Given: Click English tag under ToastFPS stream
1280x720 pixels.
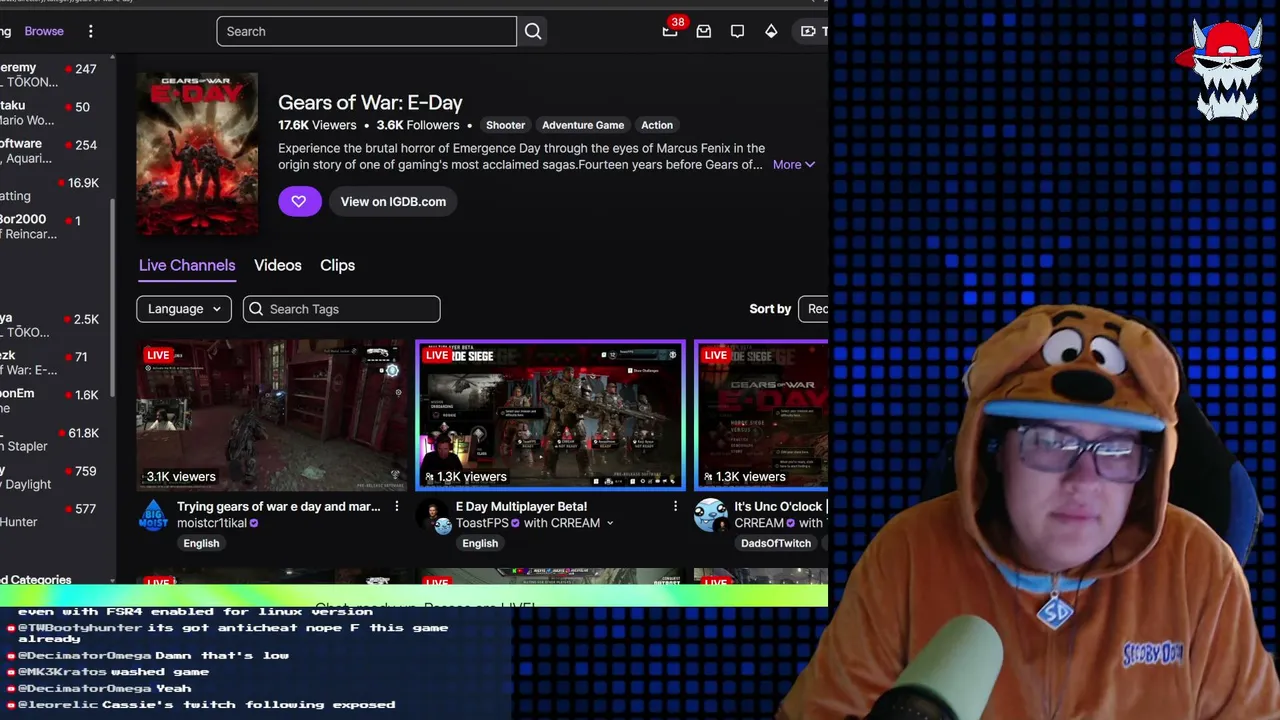Looking at the screenshot, I should click(x=480, y=543).
